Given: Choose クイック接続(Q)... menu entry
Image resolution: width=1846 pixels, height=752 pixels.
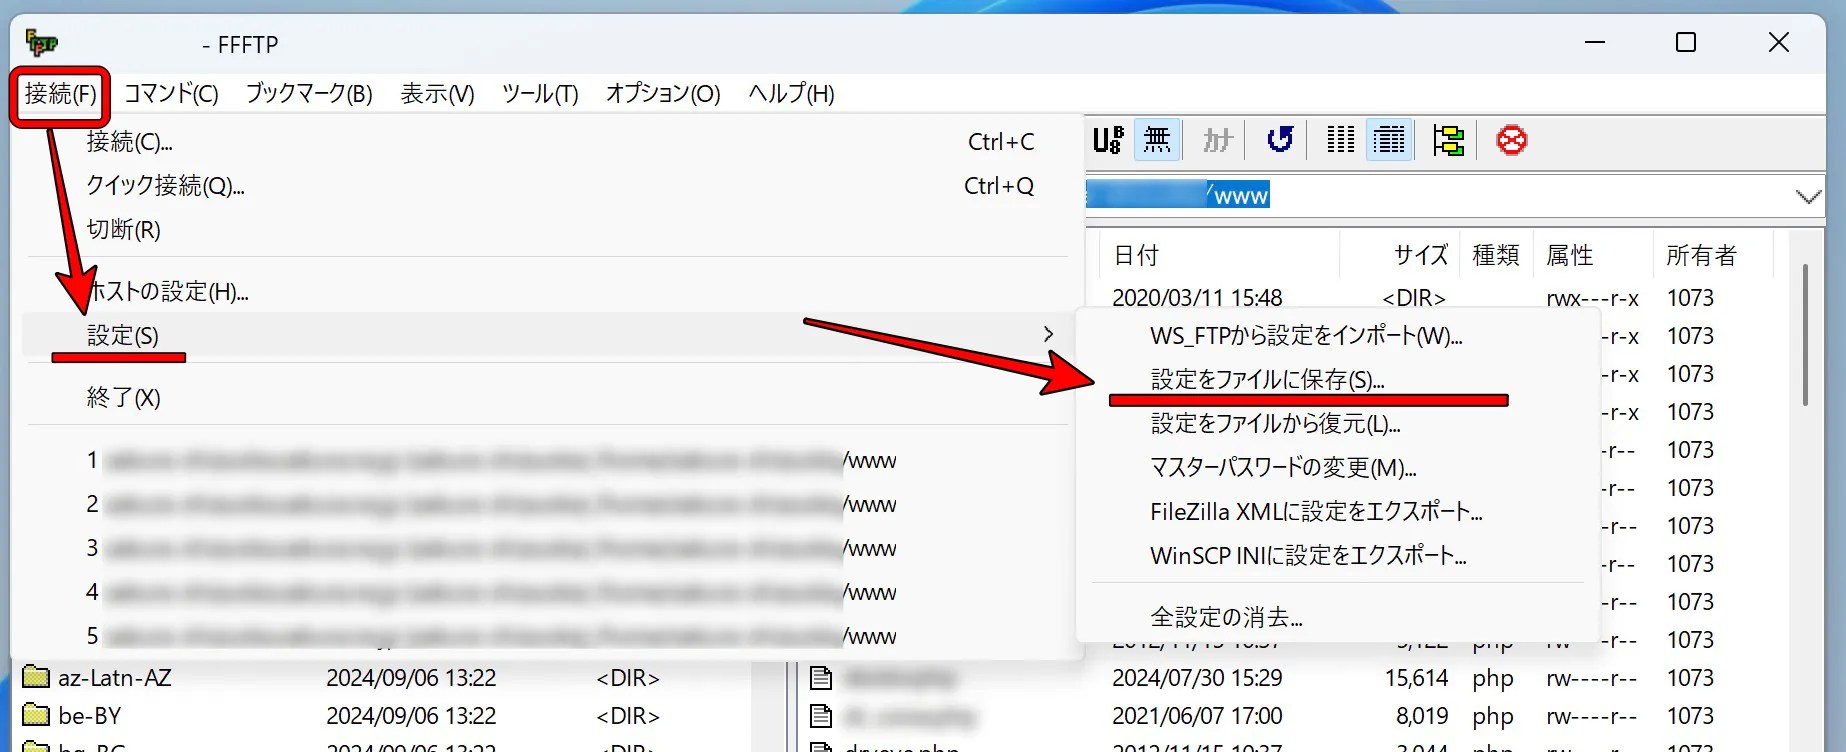Looking at the screenshot, I should click(x=549, y=186).
